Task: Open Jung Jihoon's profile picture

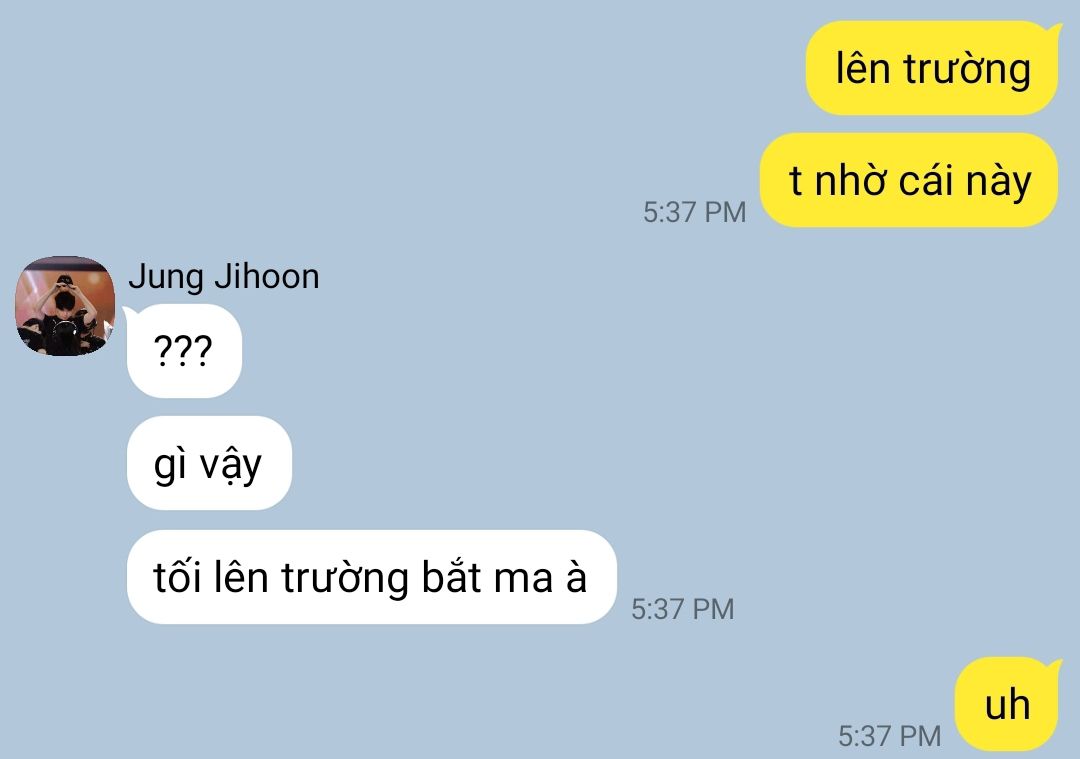Action: [65, 306]
